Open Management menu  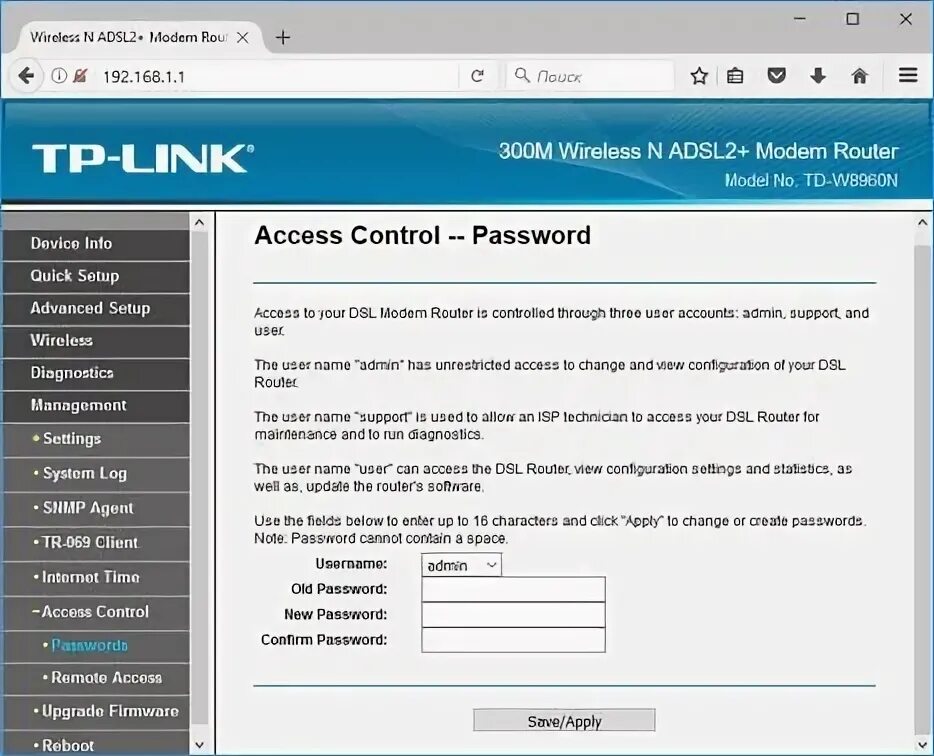96,406
